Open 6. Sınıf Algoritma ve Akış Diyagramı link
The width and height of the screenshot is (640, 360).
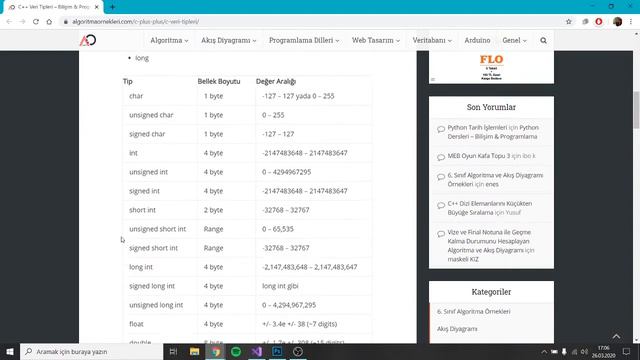click(495, 180)
